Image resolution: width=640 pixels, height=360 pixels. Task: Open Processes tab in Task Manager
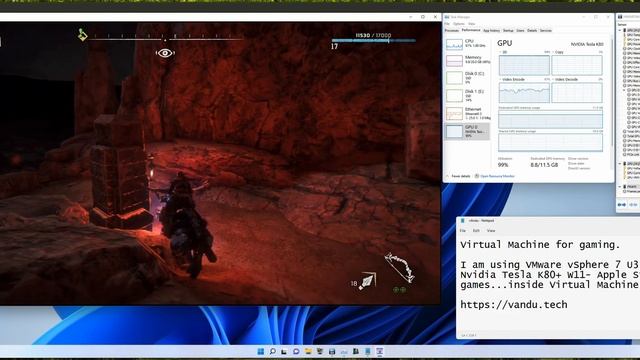click(452, 31)
